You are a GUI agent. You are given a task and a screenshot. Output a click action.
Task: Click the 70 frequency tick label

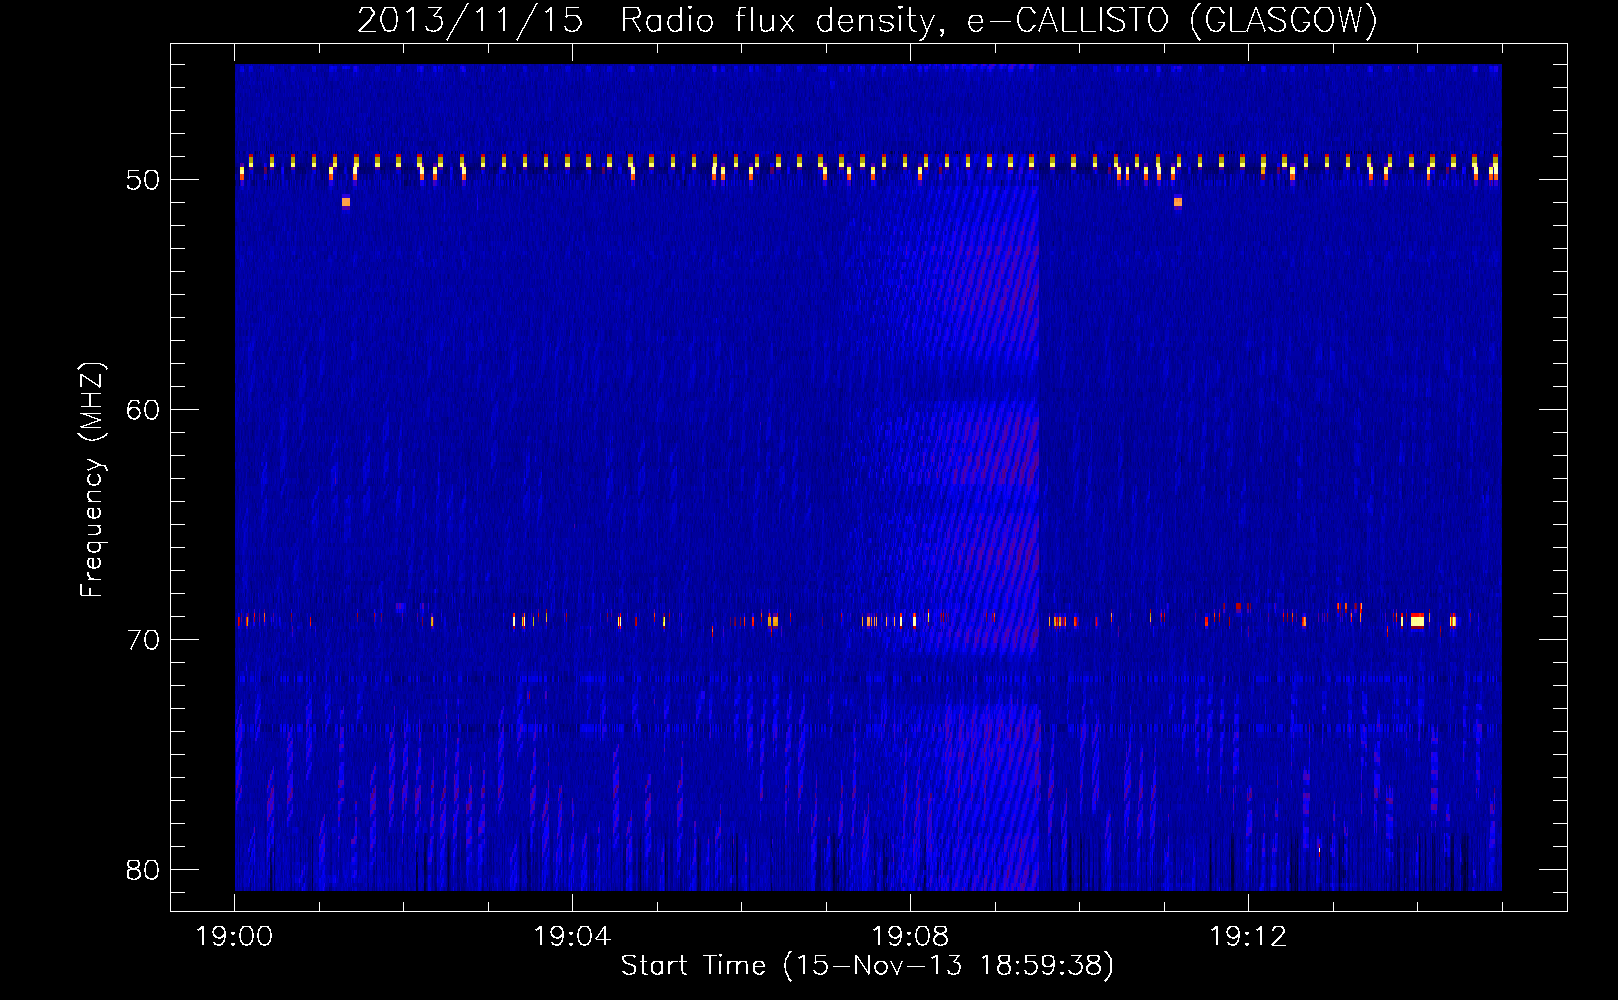point(143,640)
